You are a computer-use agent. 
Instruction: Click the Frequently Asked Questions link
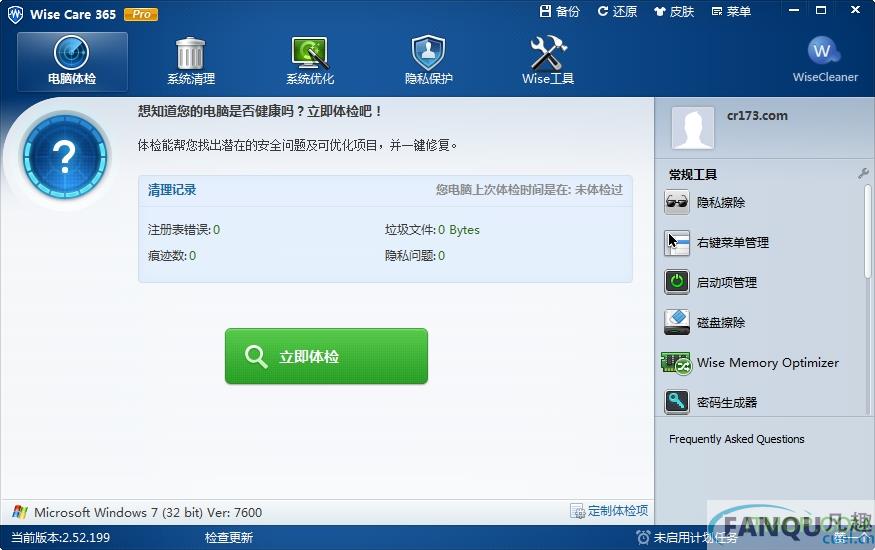point(737,439)
